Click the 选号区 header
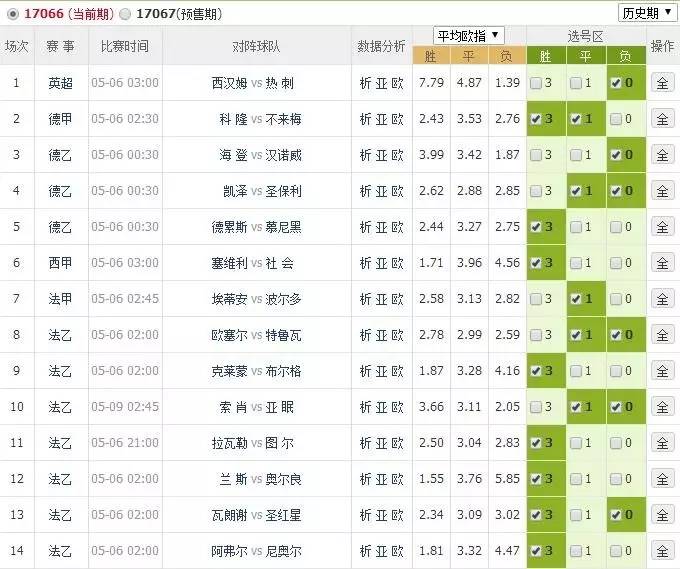The height and width of the screenshot is (569, 680). [585, 36]
